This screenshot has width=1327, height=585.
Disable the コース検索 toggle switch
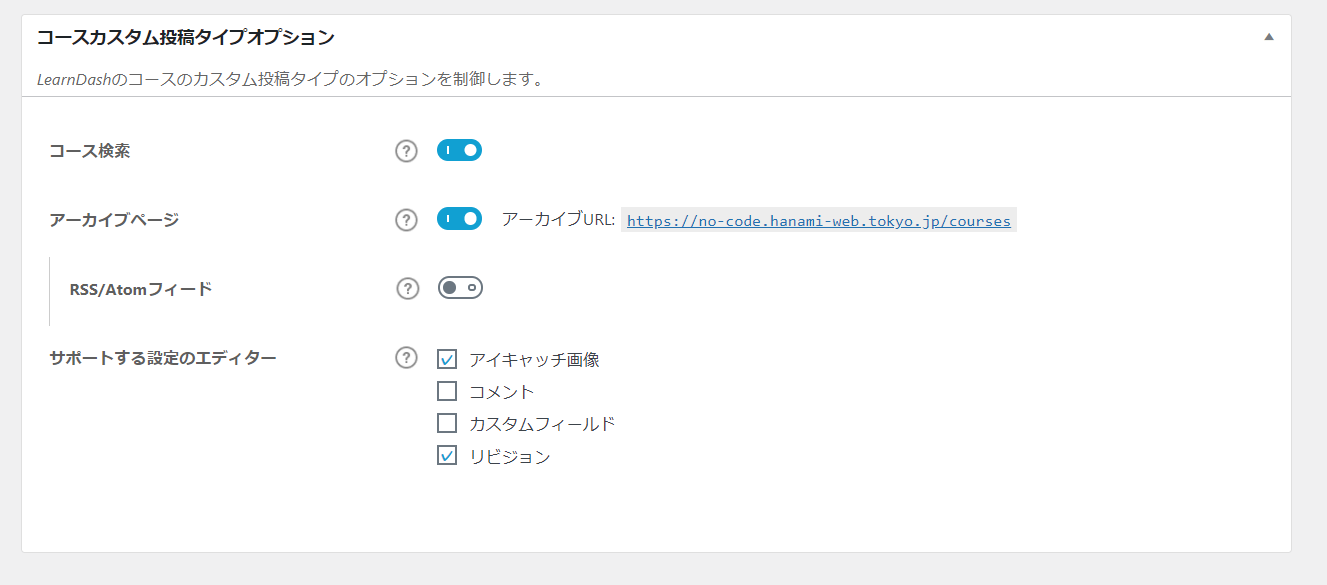(x=459, y=150)
